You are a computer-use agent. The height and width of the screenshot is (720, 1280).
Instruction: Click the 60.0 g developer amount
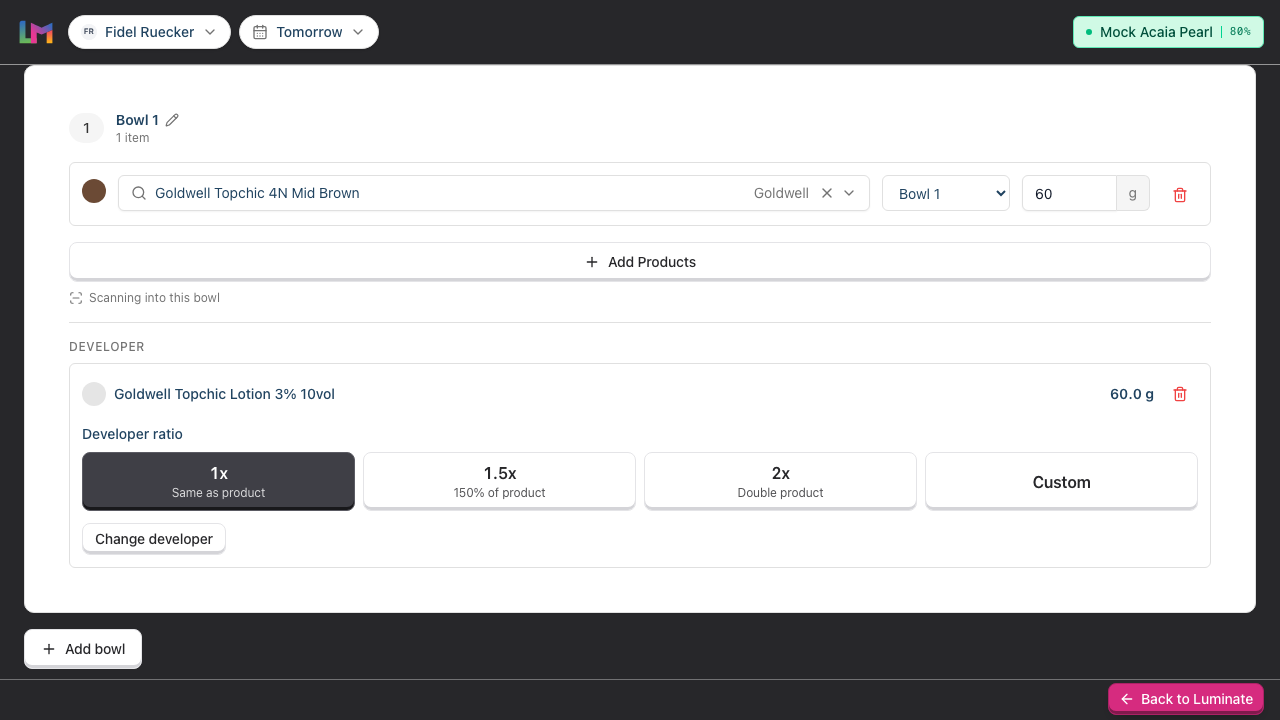pyautogui.click(x=1132, y=394)
